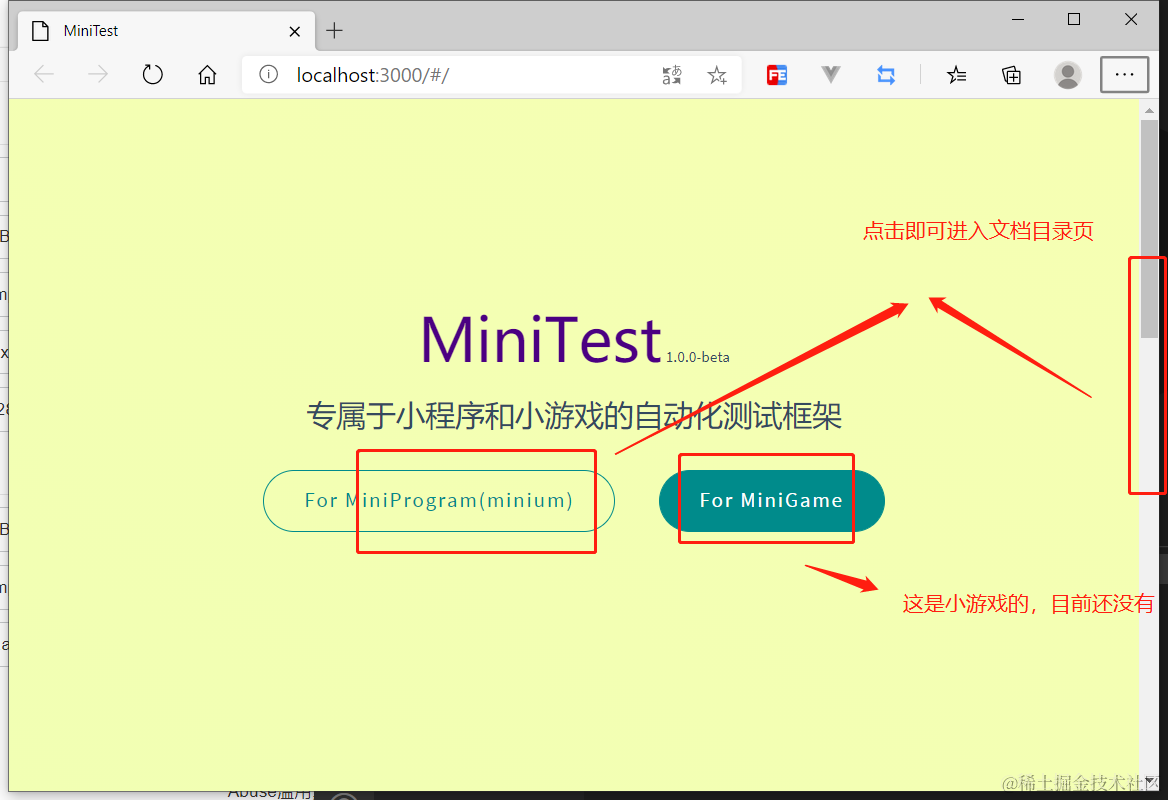Select the MiniTest browser tab
Screen dimensions: 1168x800
pos(166,31)
